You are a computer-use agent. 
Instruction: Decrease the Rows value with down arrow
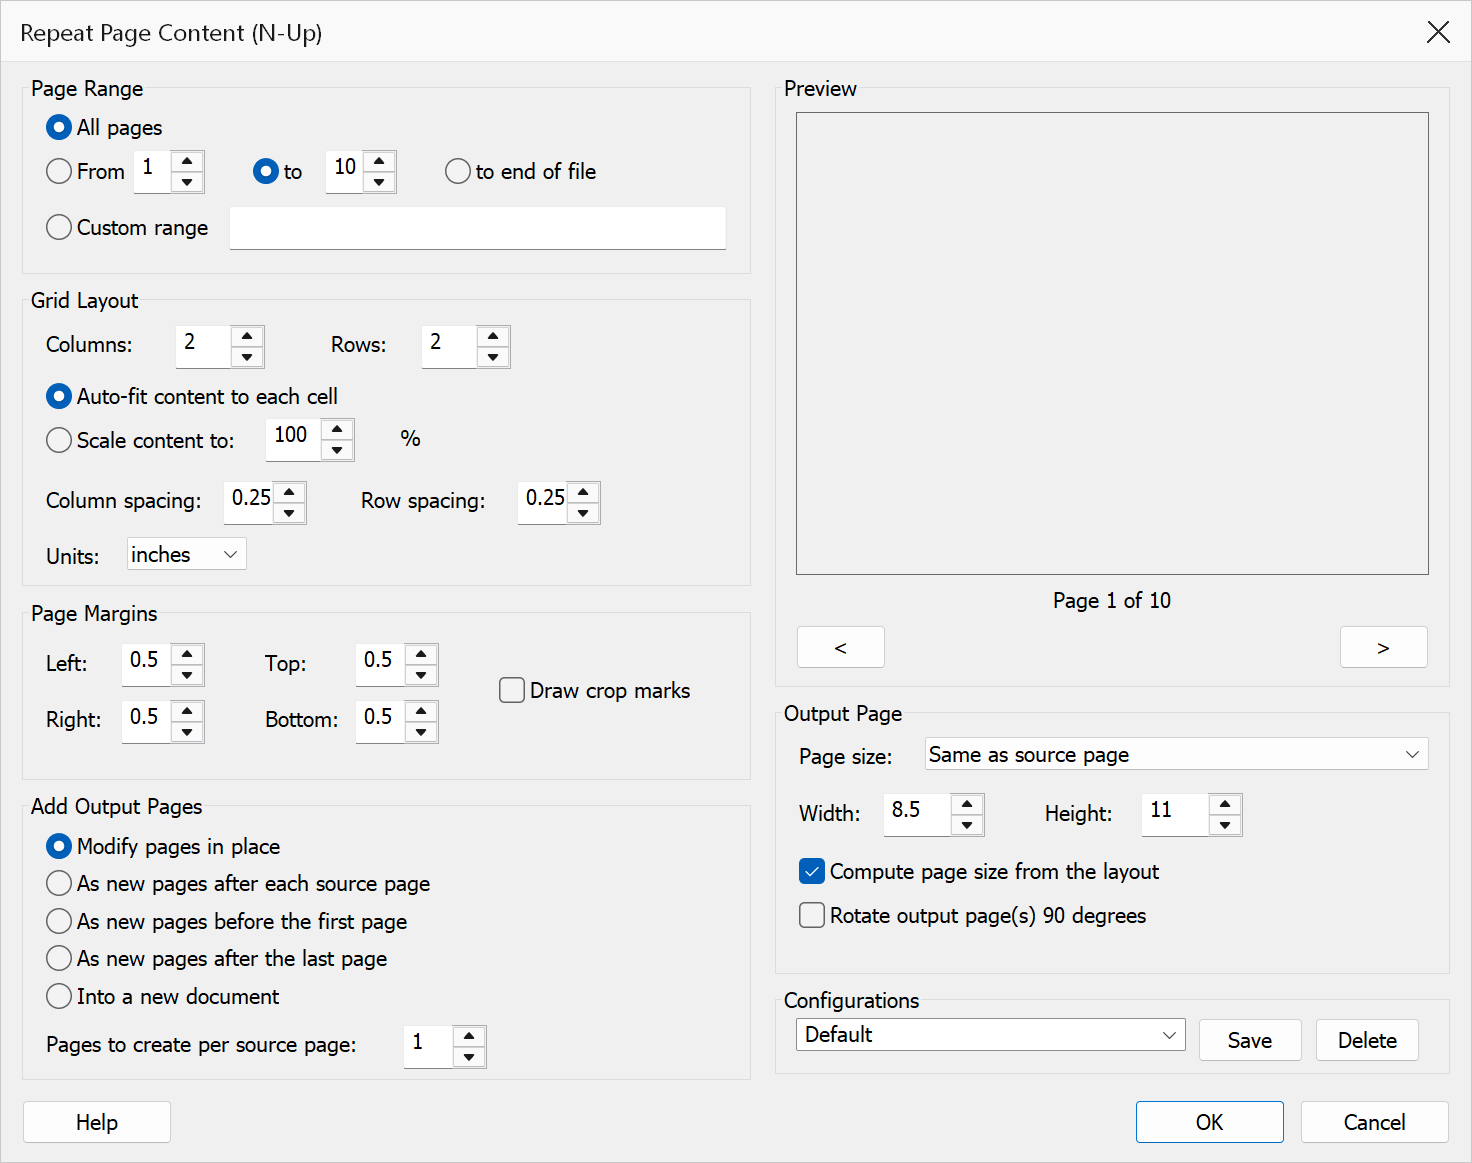493,357
